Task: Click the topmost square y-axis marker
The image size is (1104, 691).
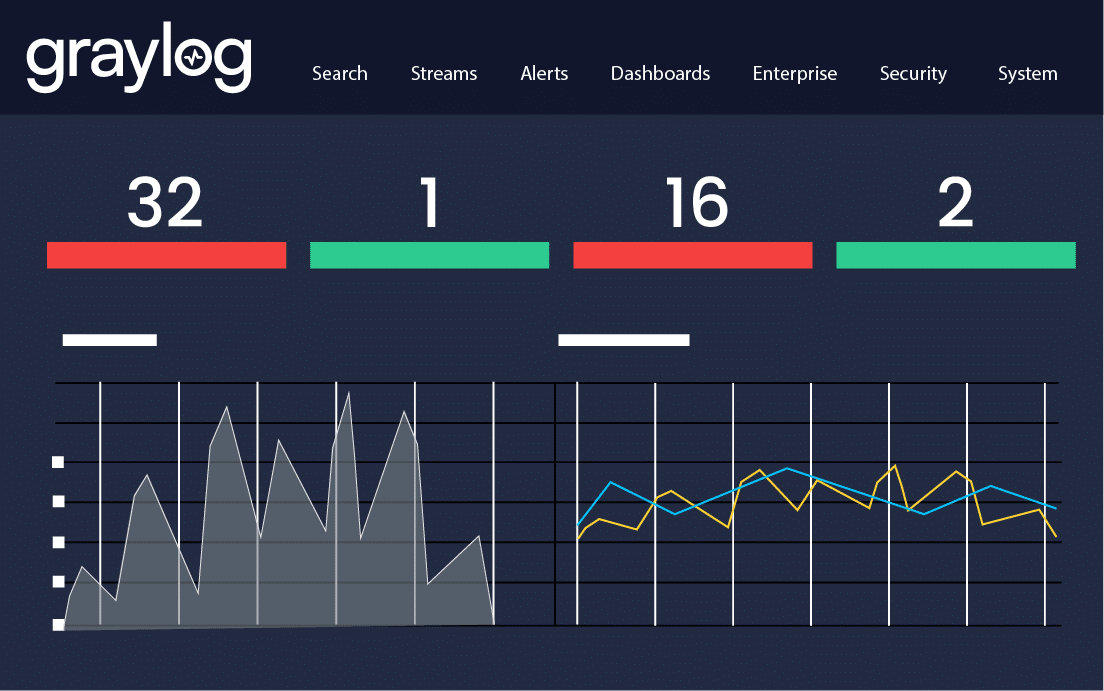Action: (58, 462)
